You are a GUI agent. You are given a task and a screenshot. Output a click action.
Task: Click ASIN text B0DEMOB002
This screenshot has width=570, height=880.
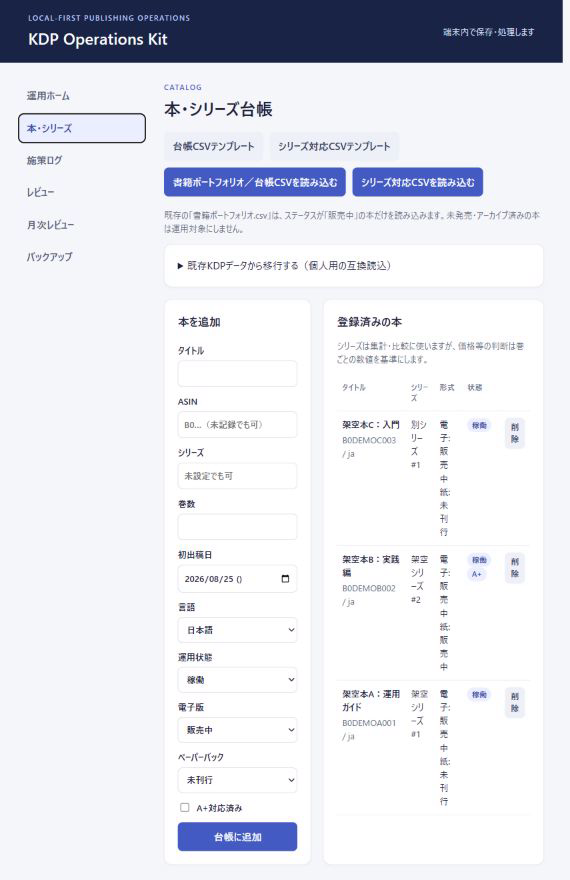(x=369, y=588)
